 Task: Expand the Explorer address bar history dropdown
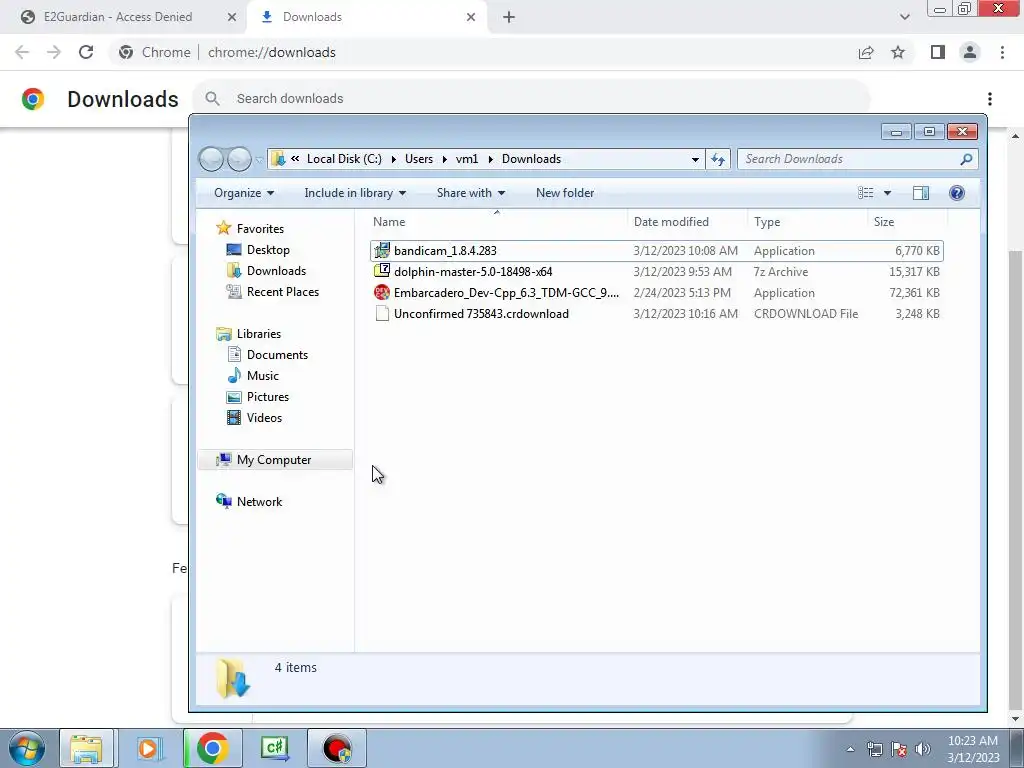tap(695, 159)
